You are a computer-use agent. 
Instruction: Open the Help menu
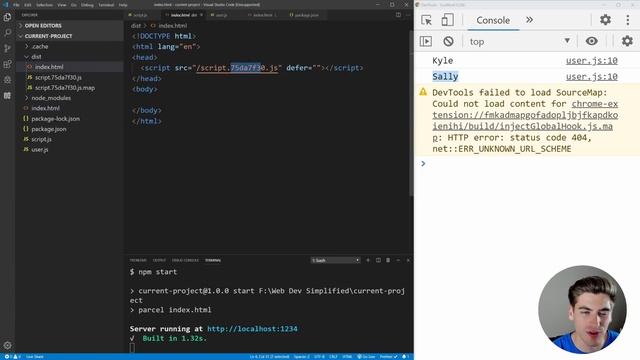[123, 5]
